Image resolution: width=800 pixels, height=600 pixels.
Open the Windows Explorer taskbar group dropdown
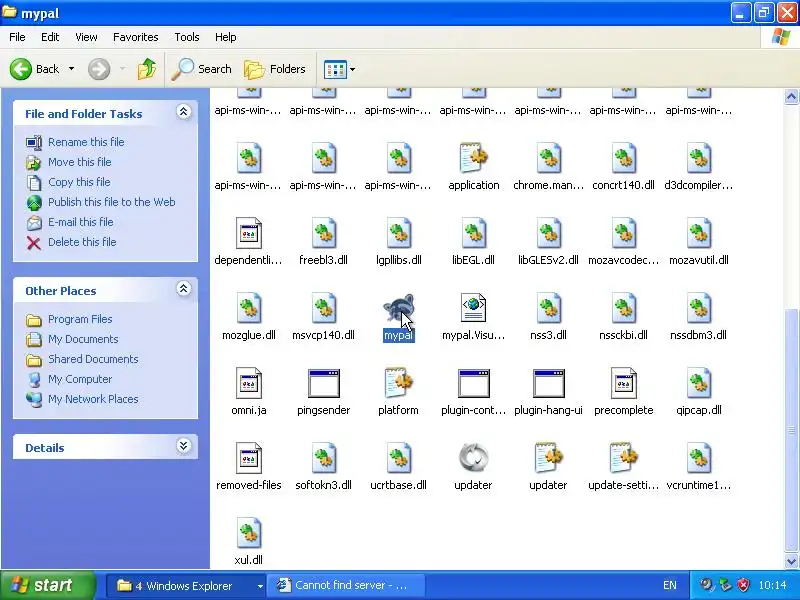[x=260, y=586]
